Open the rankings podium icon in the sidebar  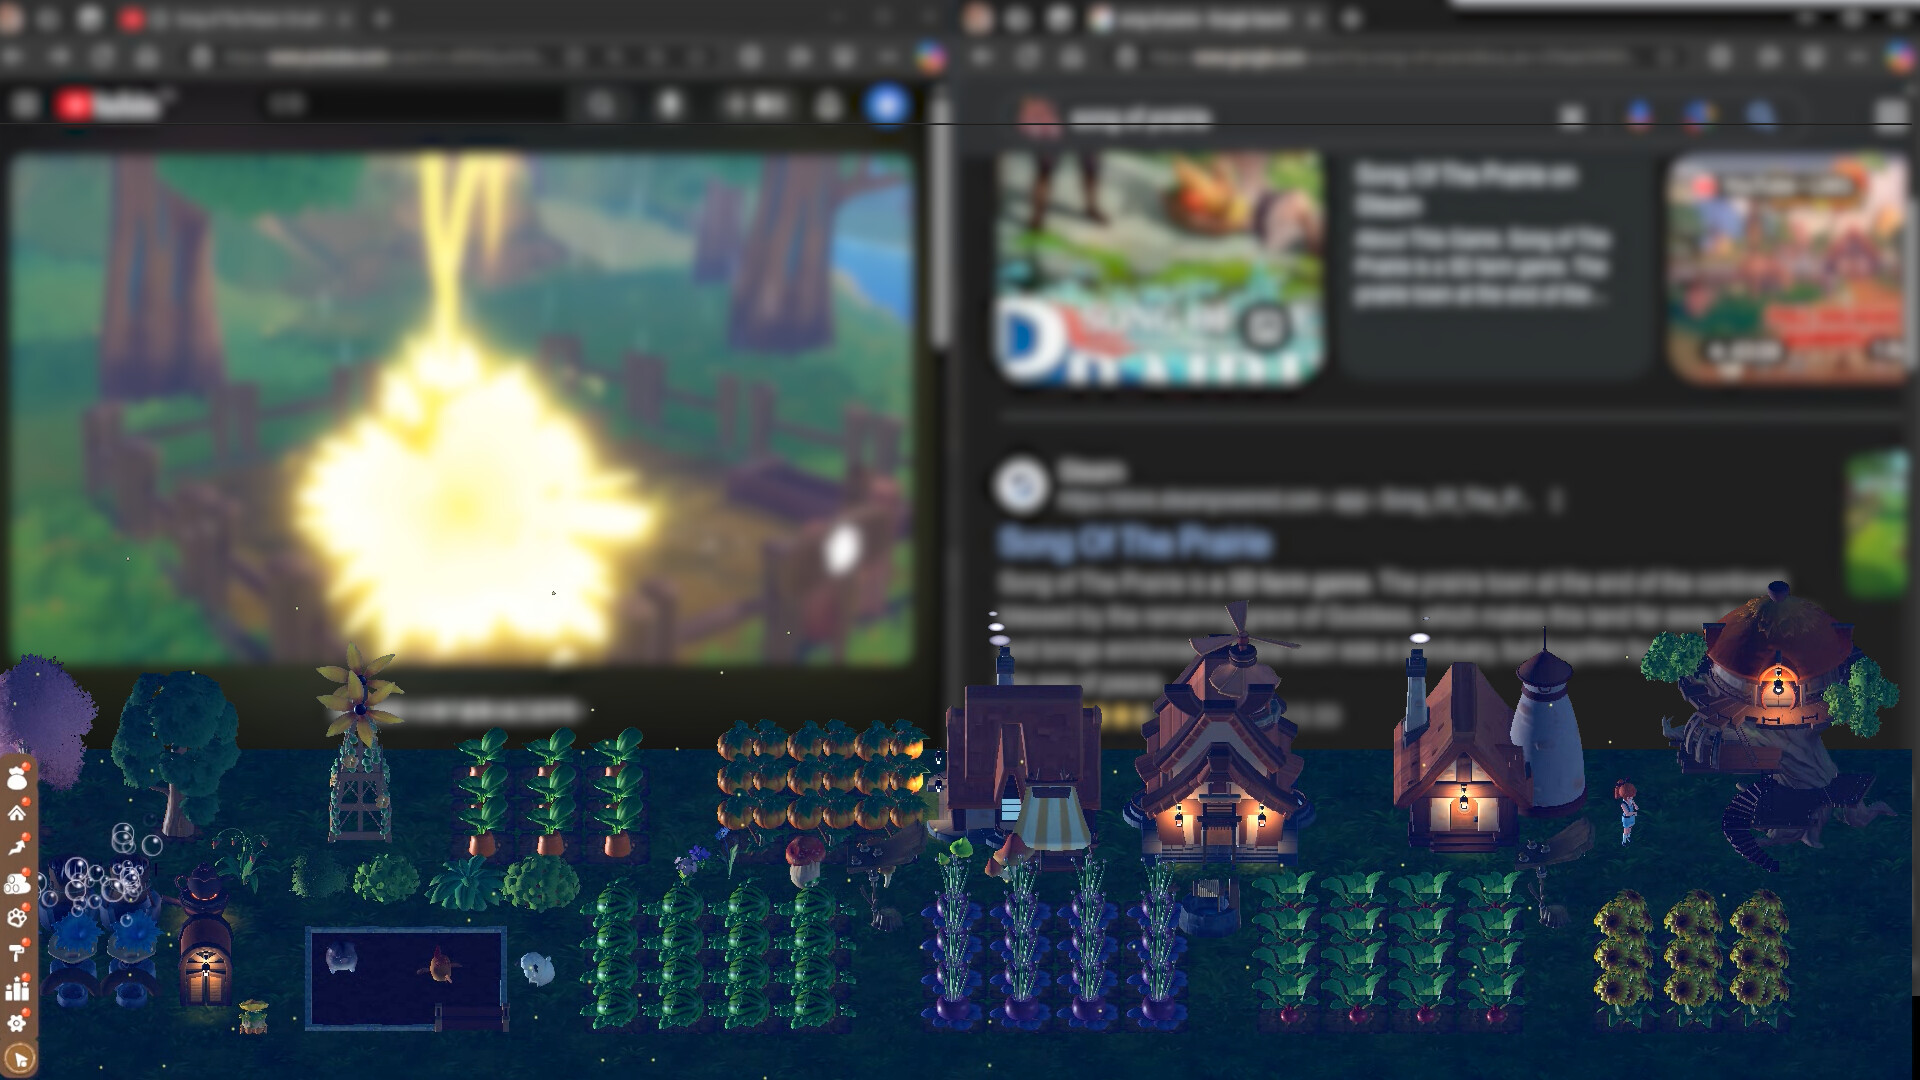pyautogui.click(x=17, y=990)
